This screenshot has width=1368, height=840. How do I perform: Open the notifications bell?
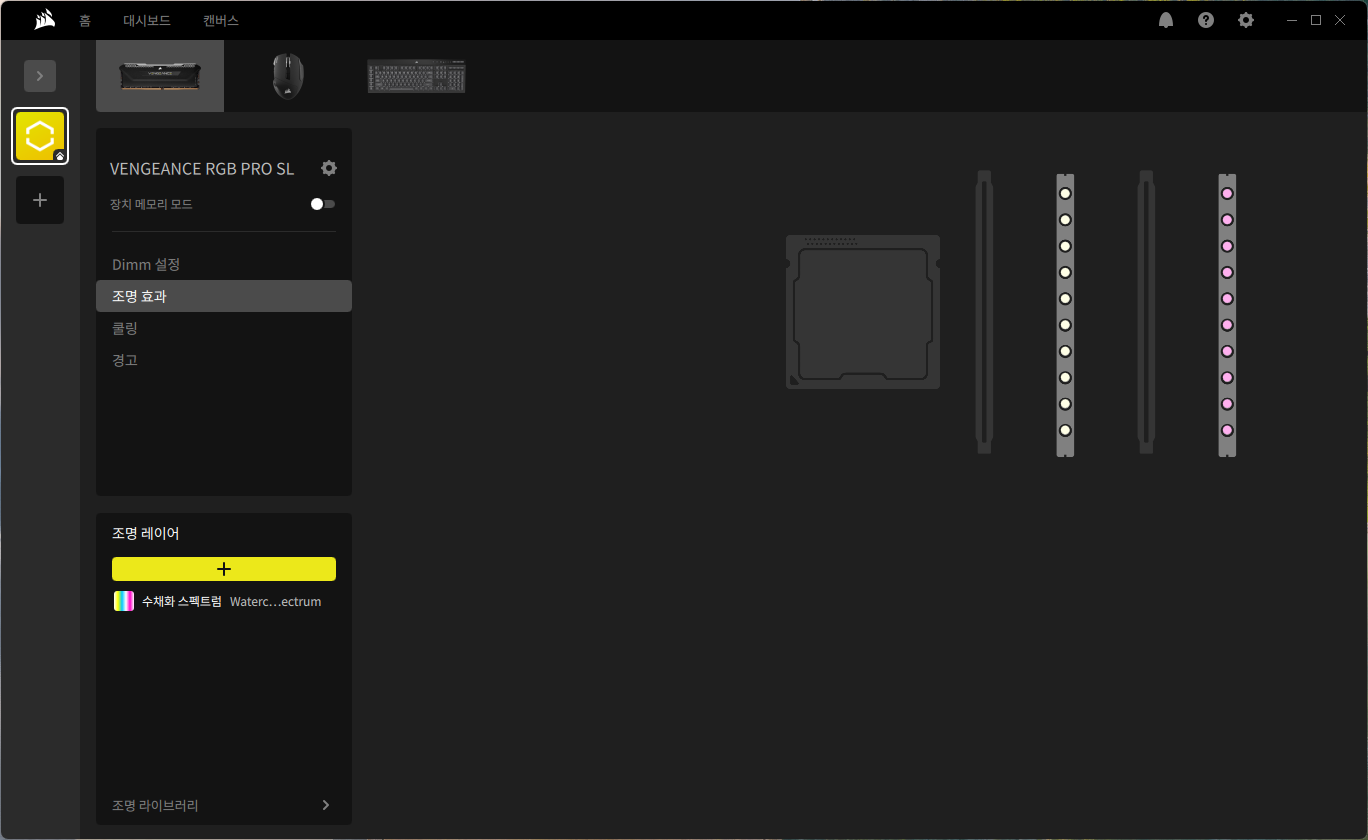[x=1166, y=20]
